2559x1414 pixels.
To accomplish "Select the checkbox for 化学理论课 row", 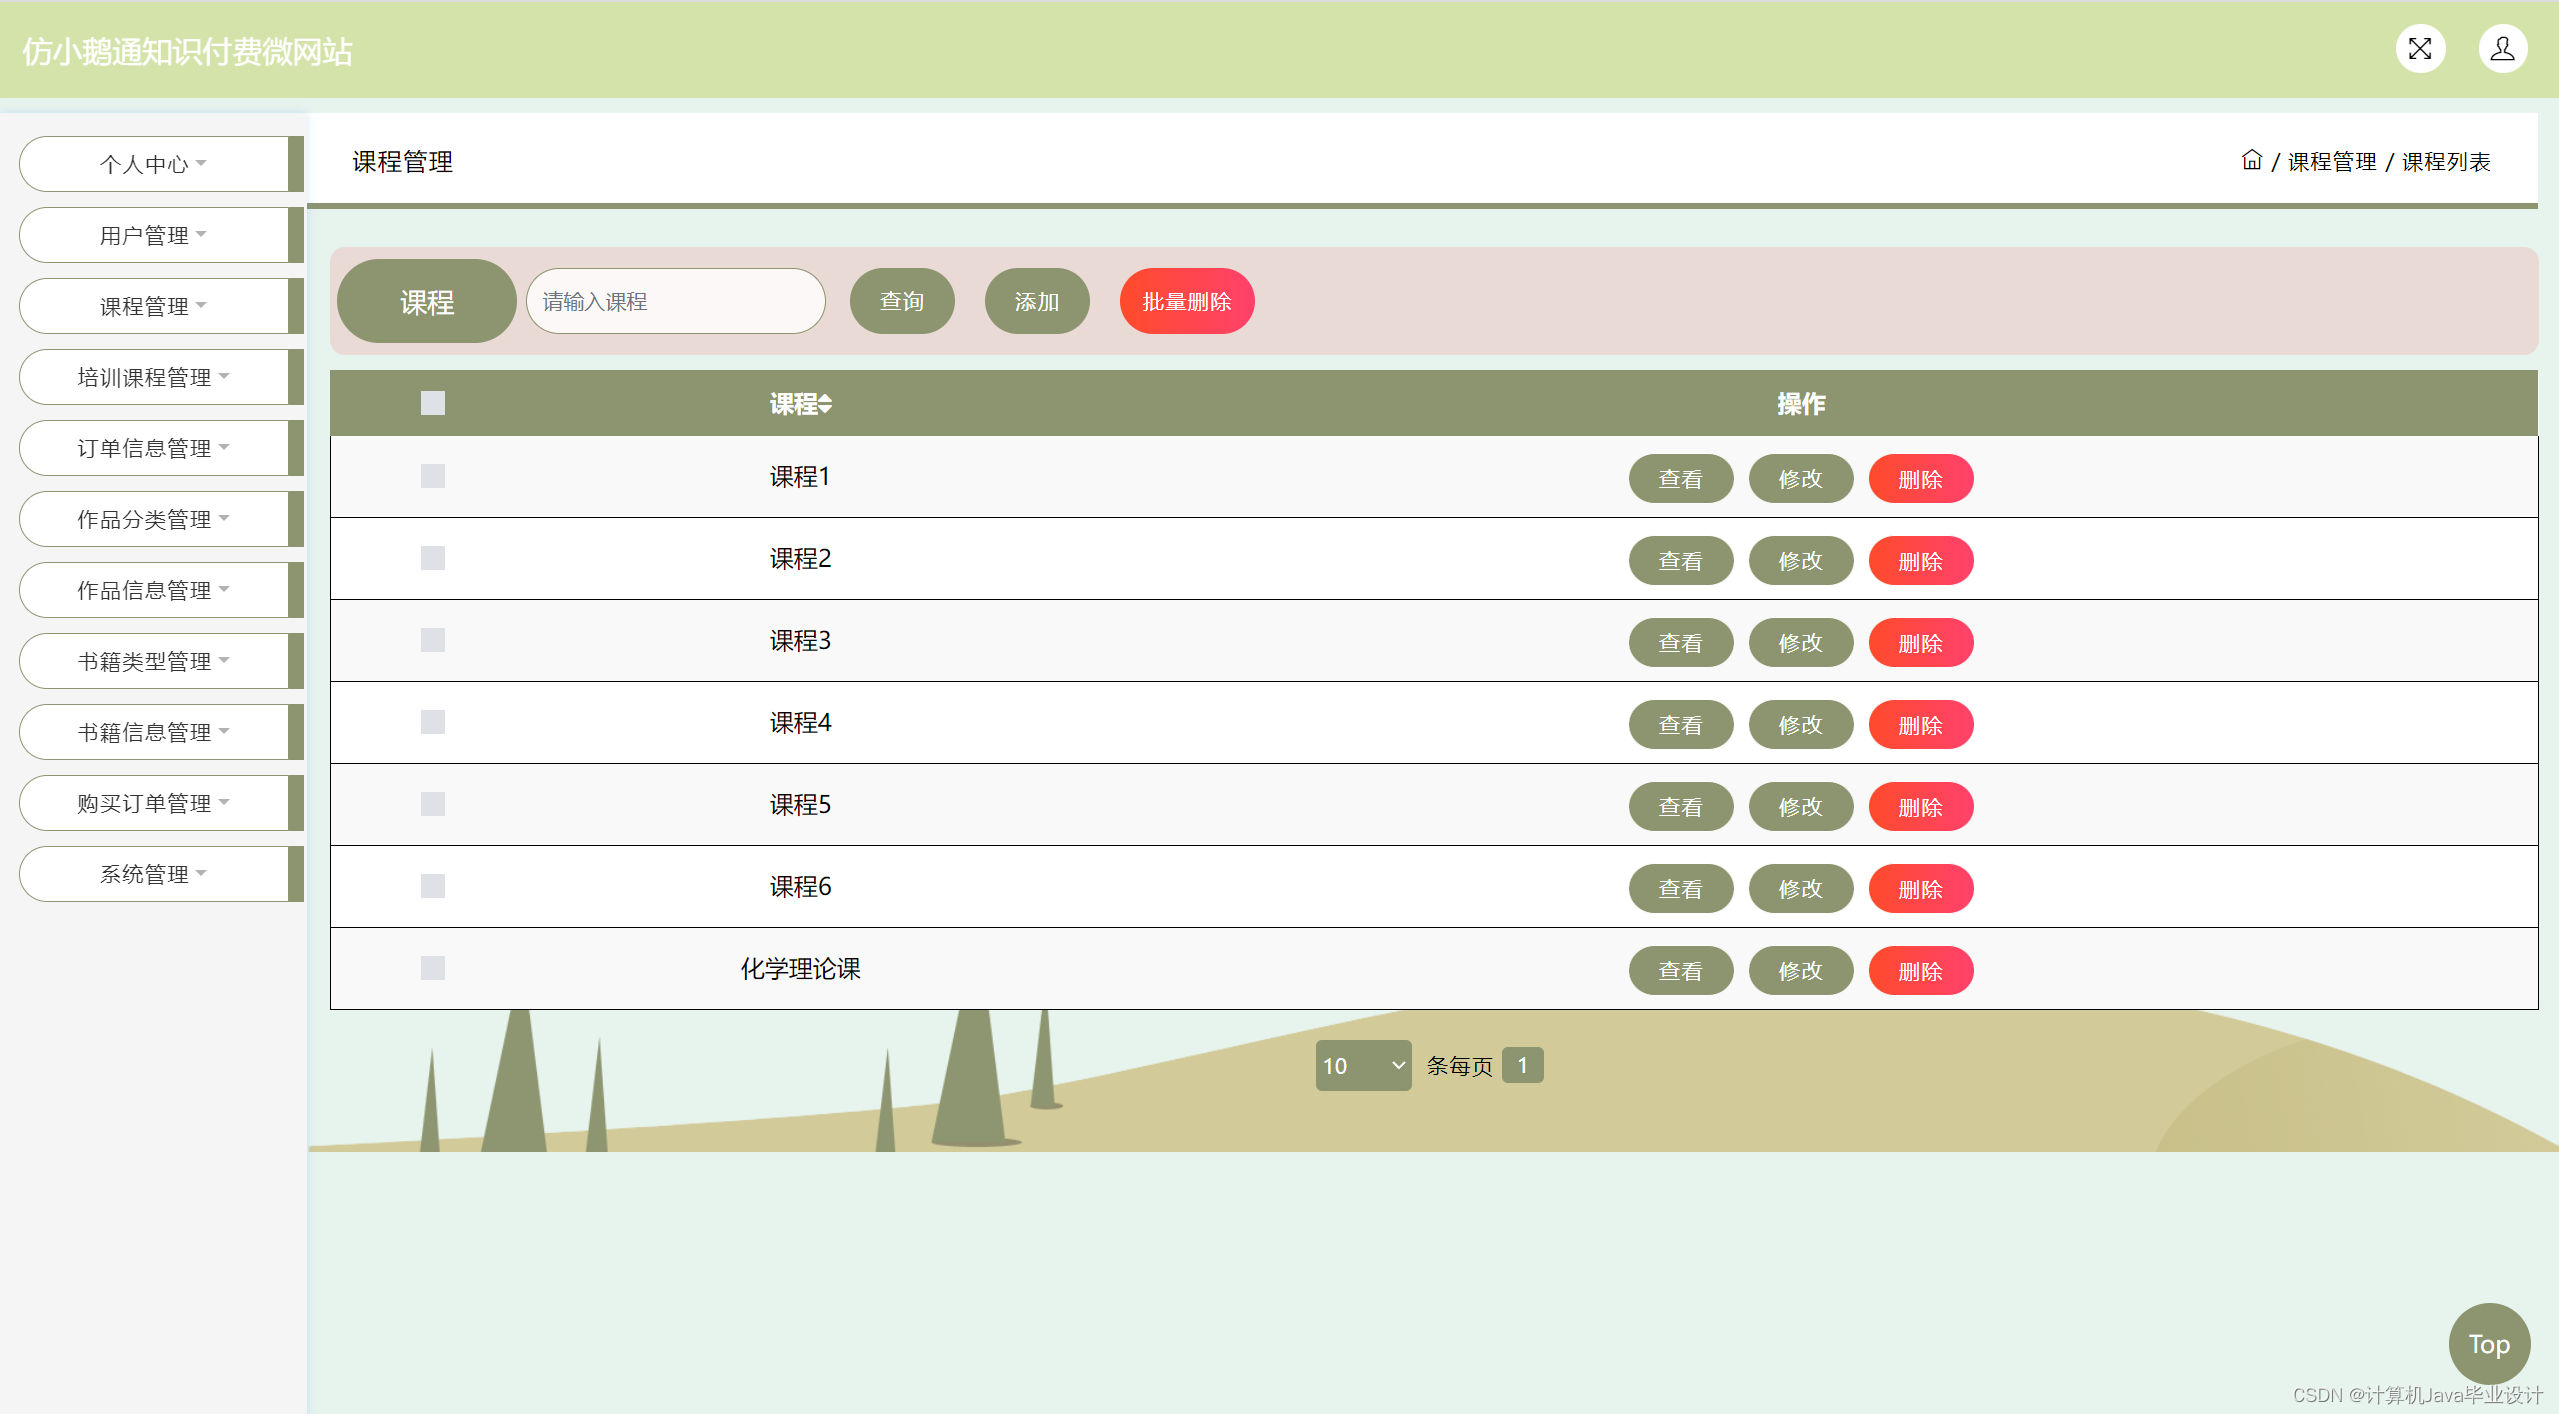I will 432,968.
